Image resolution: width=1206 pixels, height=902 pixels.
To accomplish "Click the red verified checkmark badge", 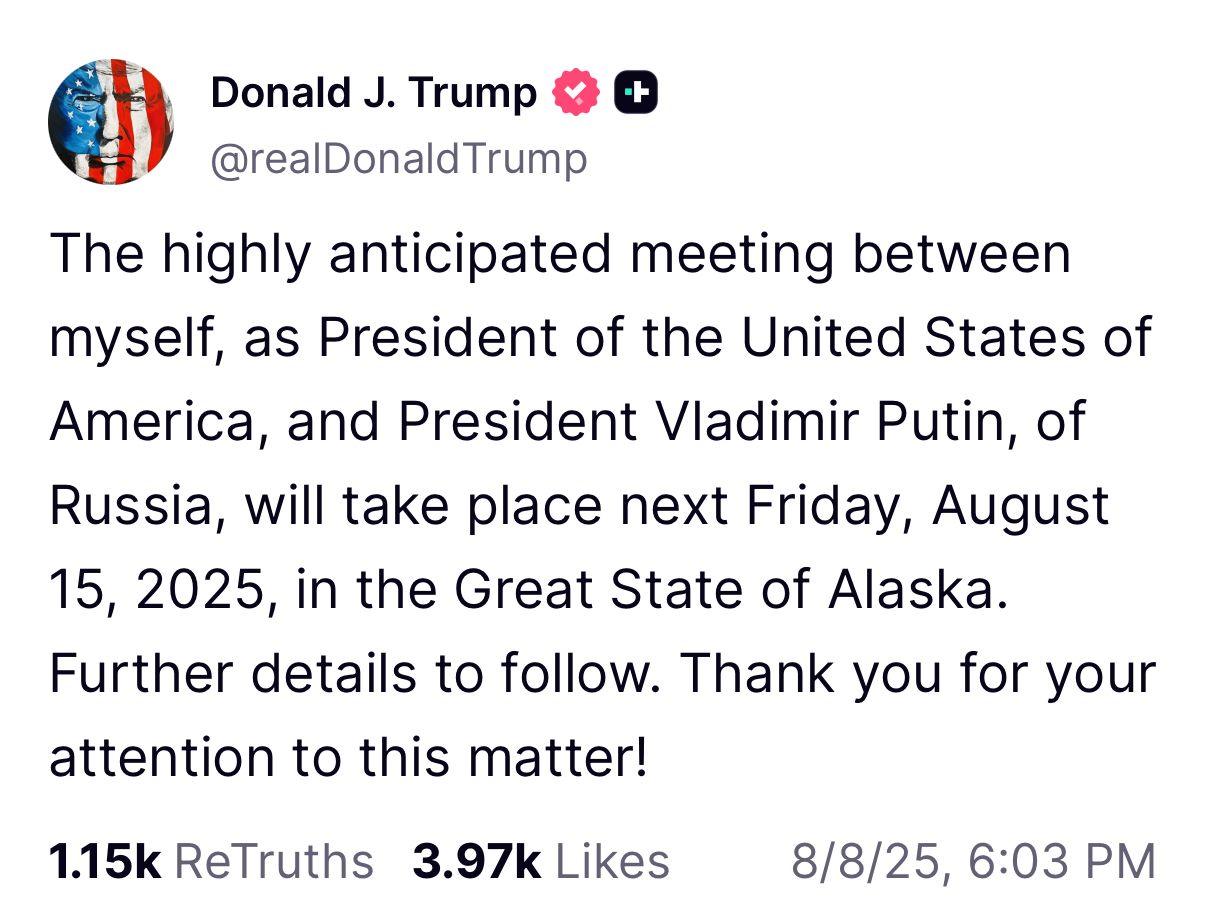I will click(578, 93).
